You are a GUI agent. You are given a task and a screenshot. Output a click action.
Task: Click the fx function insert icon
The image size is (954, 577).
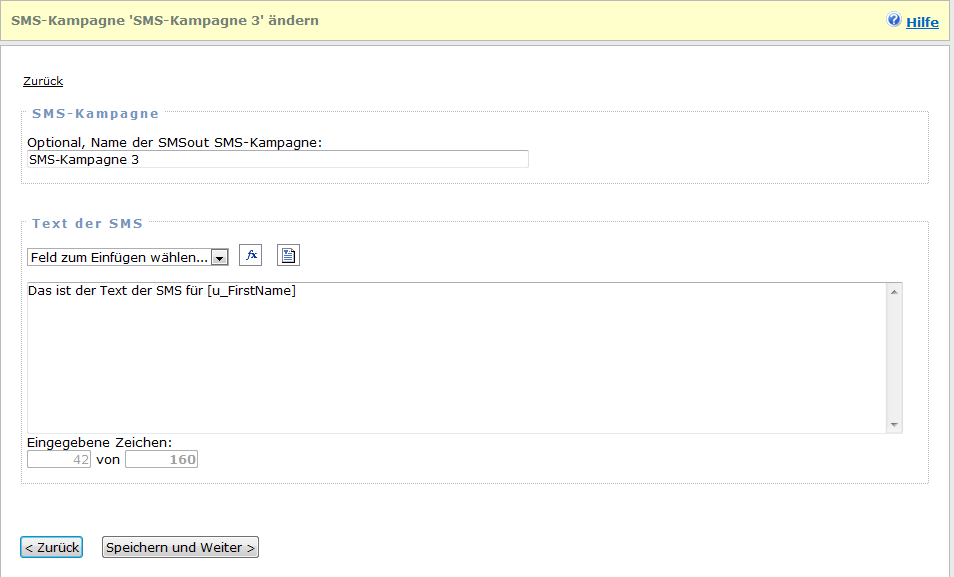tap(250, 256)
